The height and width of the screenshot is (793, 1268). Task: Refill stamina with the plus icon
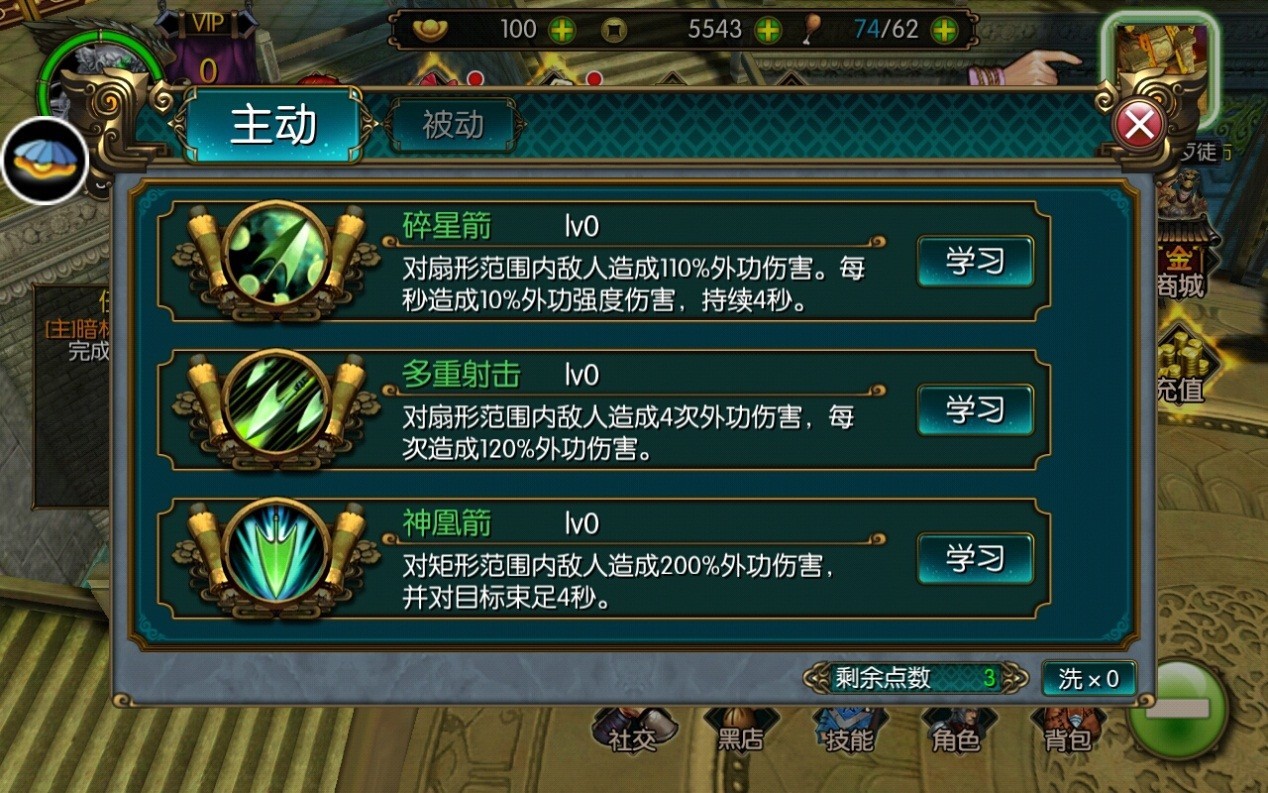[944, 30]
